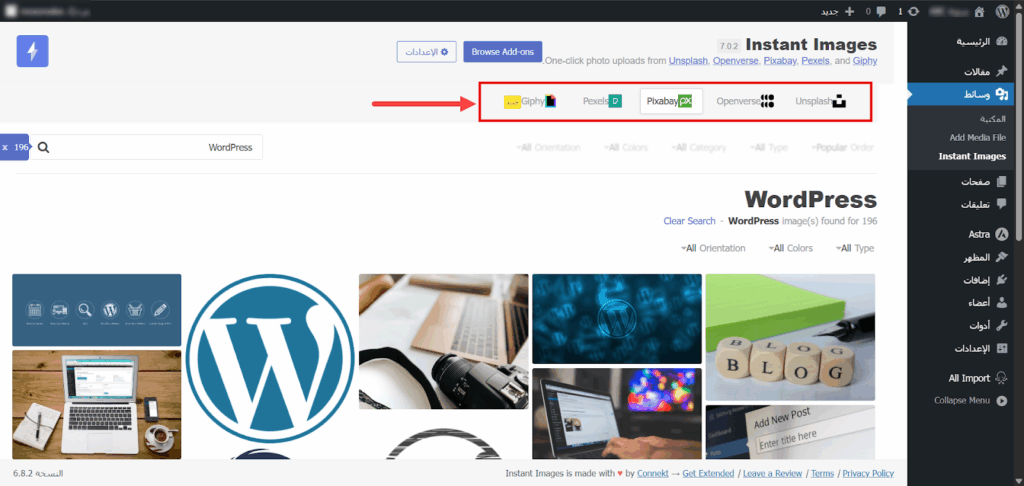1024x486 pixels.
Task: Open the Terms footer link
Action: point(822,474)
